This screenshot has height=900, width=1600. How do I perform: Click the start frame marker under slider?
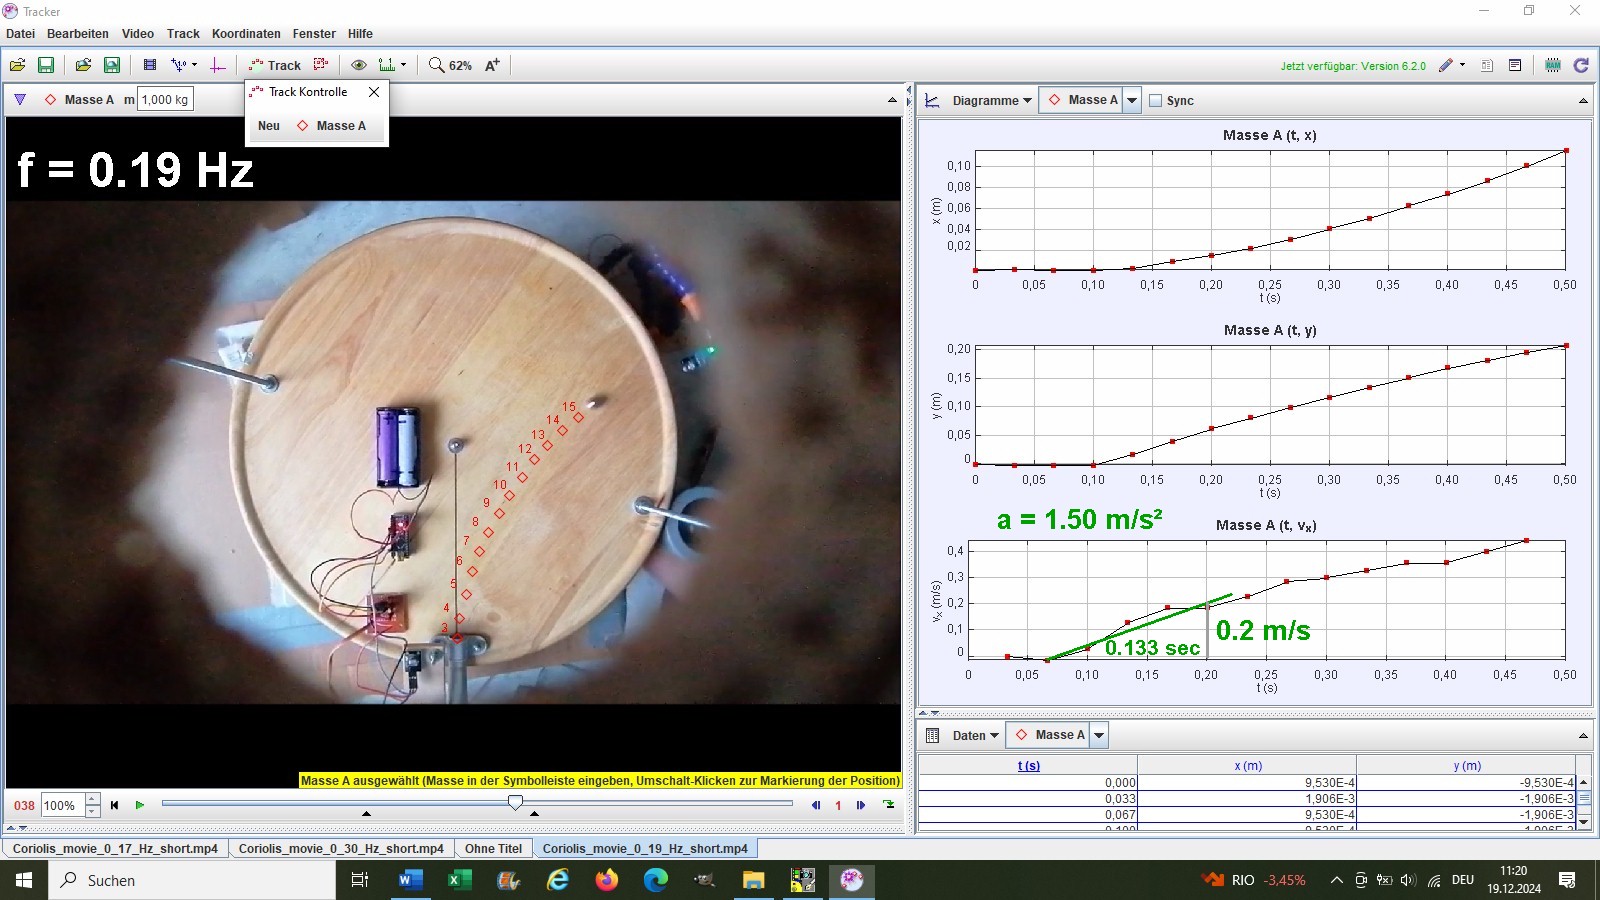tap(366, 814)
